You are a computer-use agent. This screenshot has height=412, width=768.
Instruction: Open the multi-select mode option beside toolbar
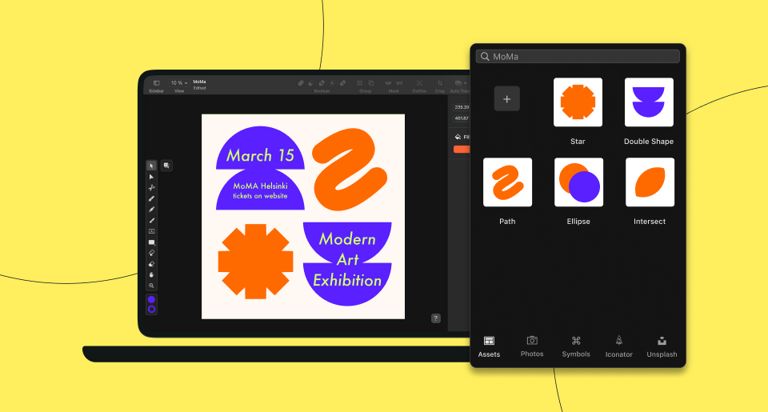(x=167, y=166)
